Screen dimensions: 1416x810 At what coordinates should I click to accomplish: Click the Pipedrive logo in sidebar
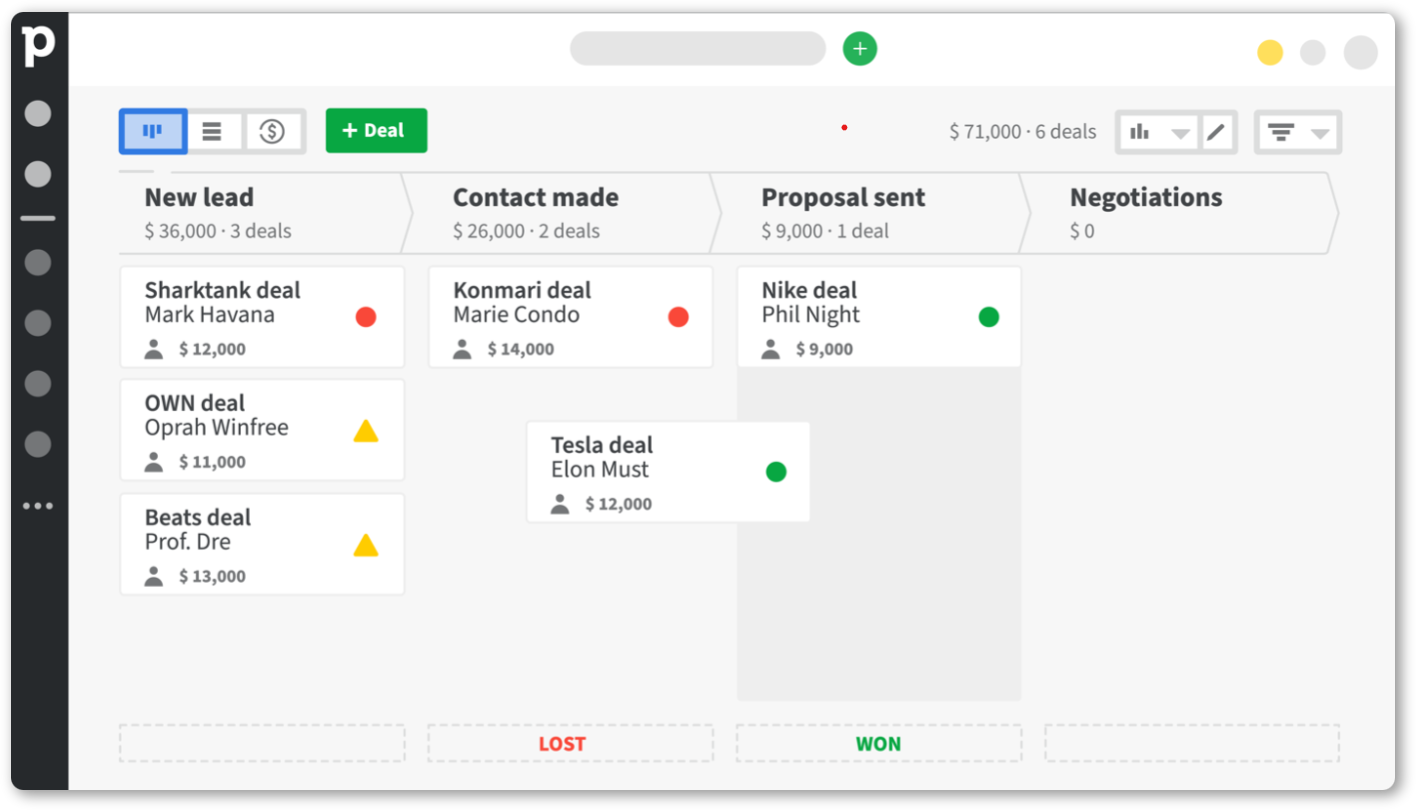(39, 46)
